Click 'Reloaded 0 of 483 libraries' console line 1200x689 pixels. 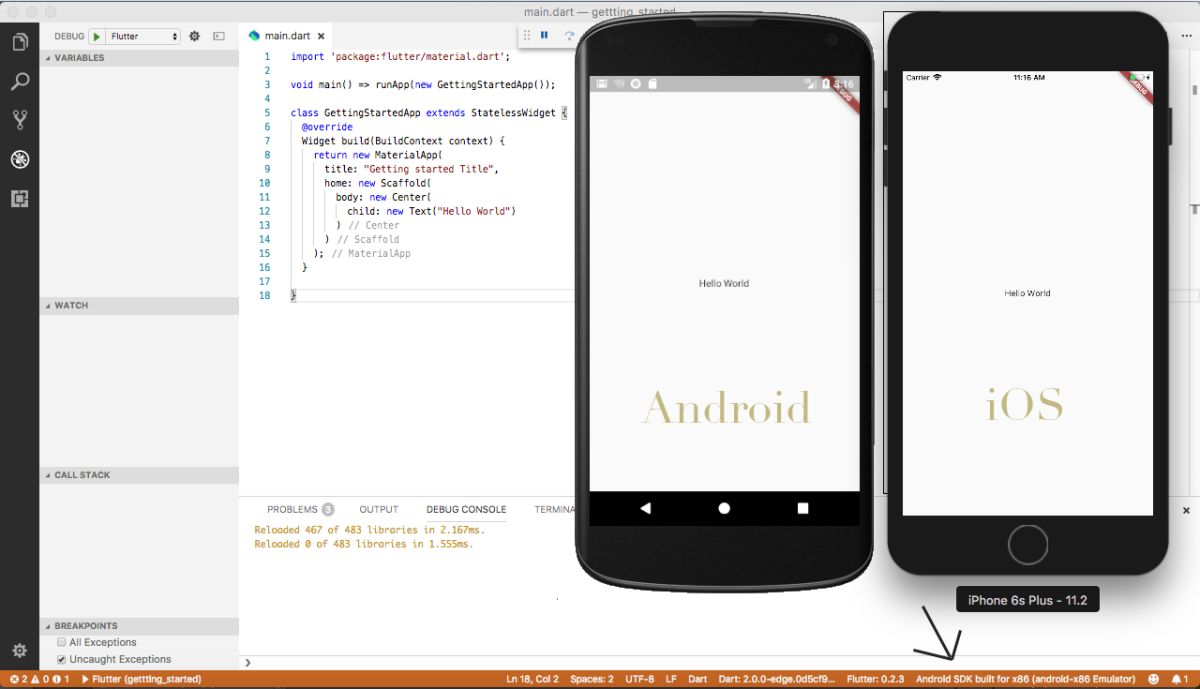pyautogui.click(x=363, y=544)
